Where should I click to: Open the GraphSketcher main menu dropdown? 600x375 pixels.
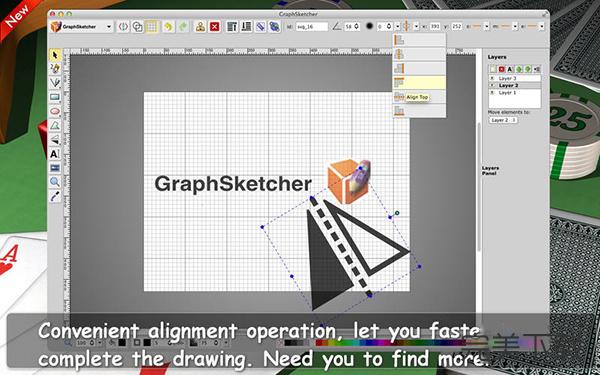point(82,27)
